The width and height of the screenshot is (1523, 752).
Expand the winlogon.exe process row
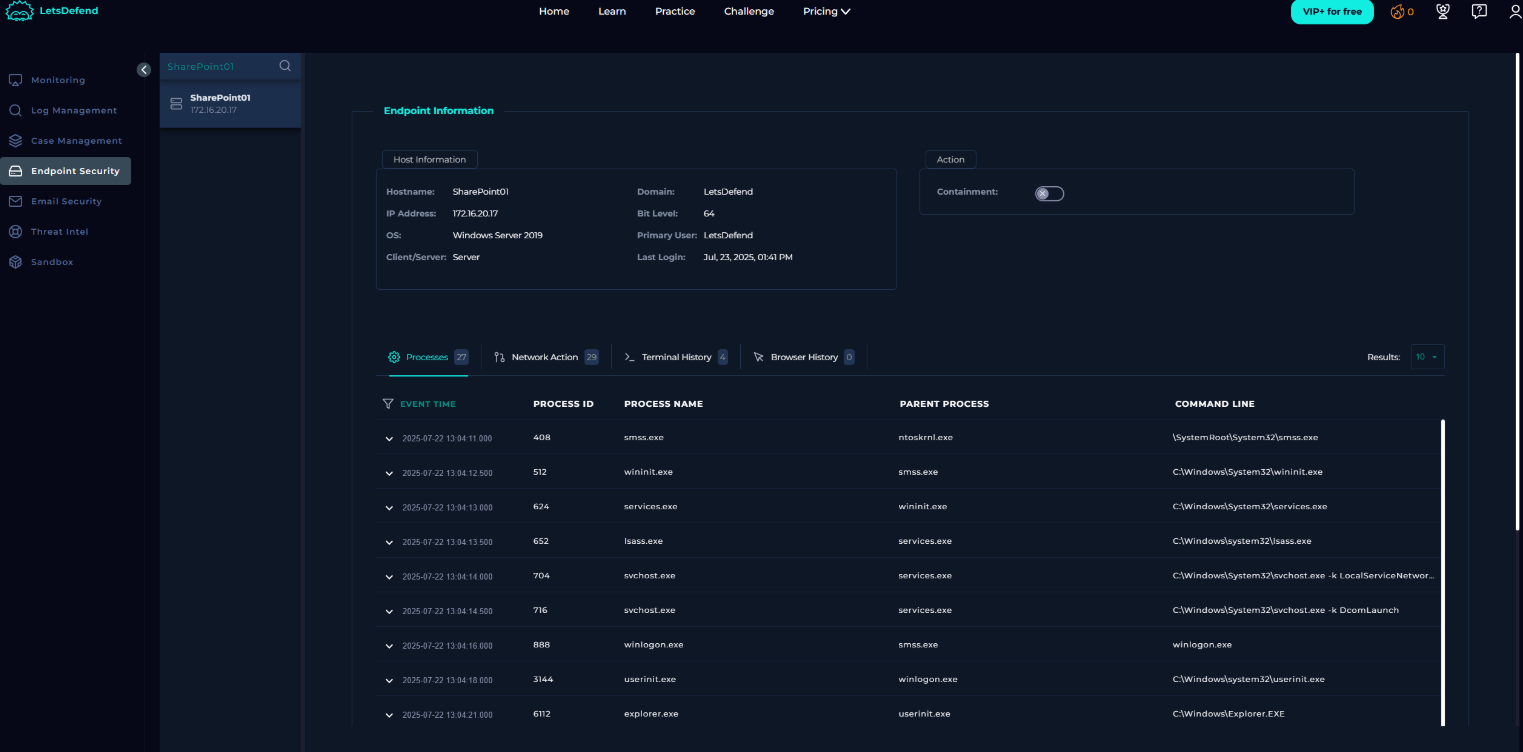(x=389, y=646)
